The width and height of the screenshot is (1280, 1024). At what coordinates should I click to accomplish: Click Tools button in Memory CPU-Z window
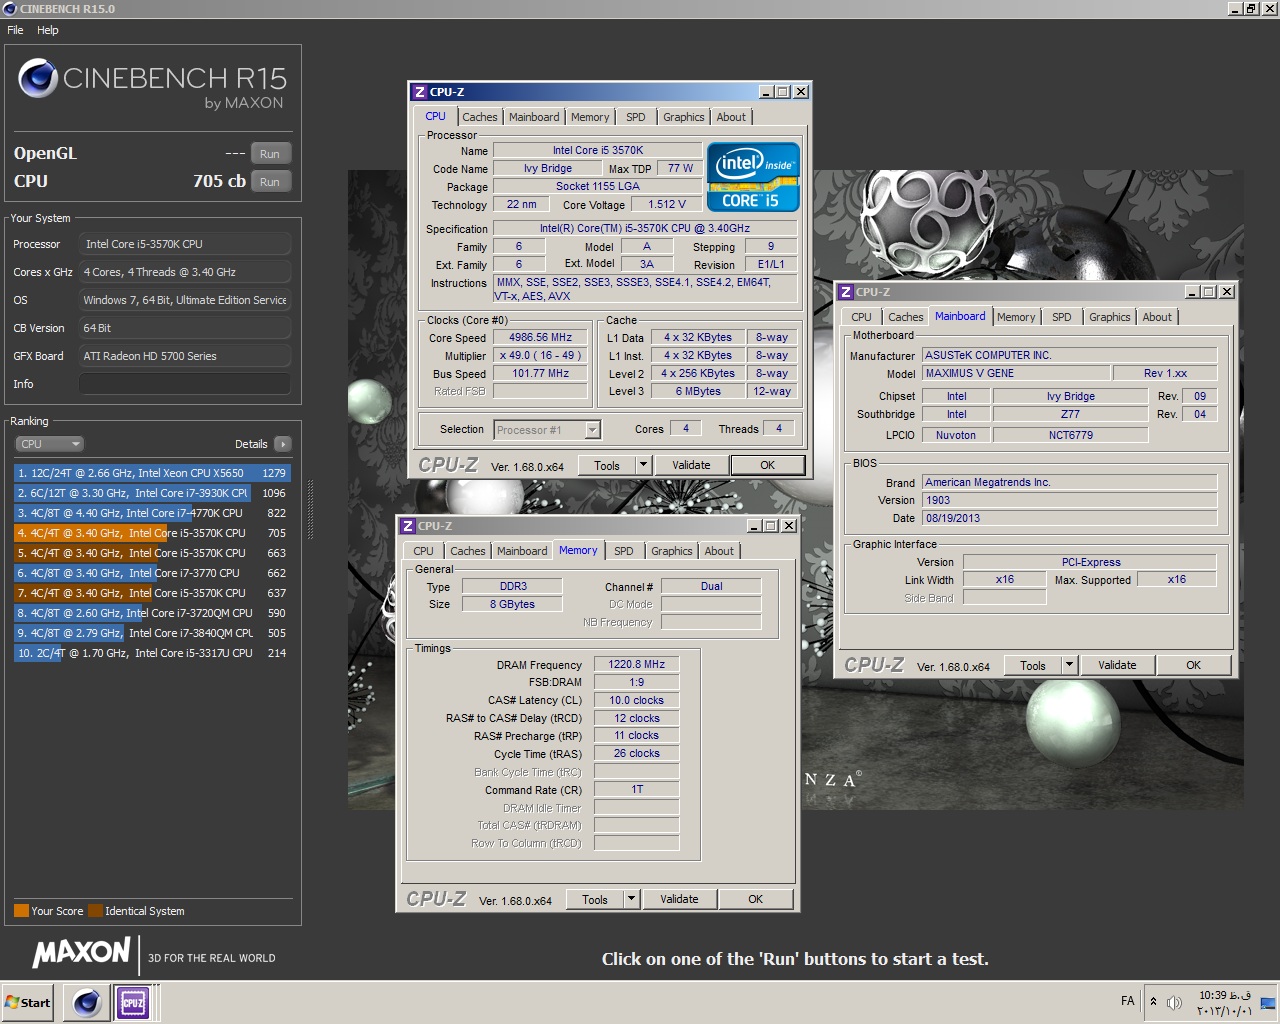click(x=595, y=899)
